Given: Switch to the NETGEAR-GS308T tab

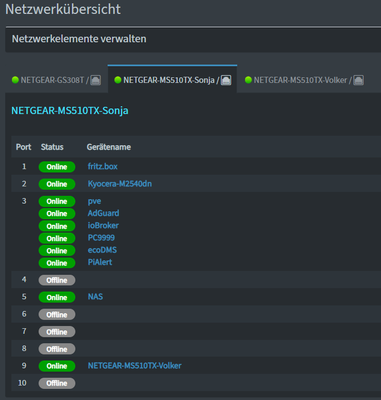Looking at the screenshot, I should pos(56,80).
